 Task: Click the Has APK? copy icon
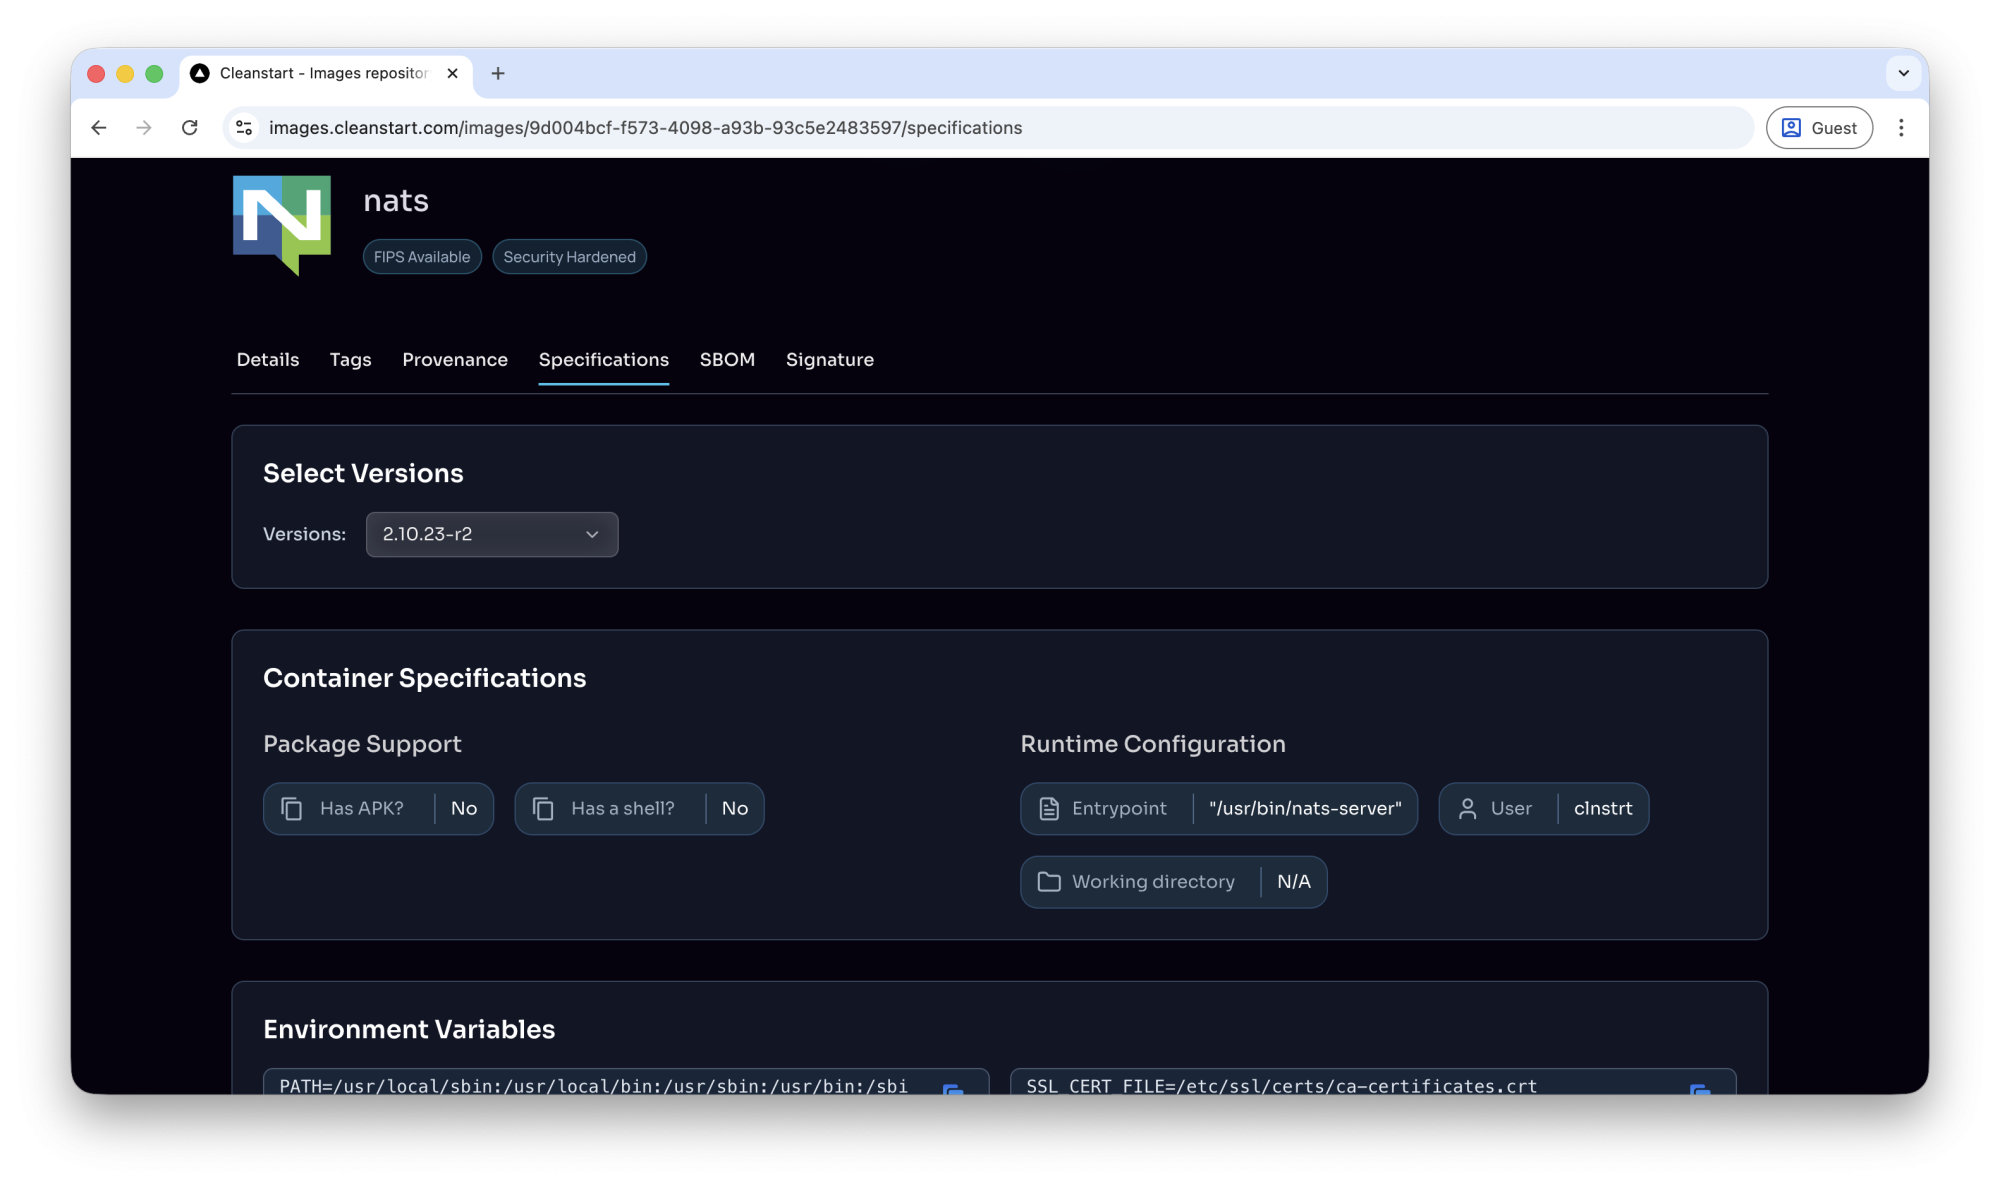click(292, 809)
